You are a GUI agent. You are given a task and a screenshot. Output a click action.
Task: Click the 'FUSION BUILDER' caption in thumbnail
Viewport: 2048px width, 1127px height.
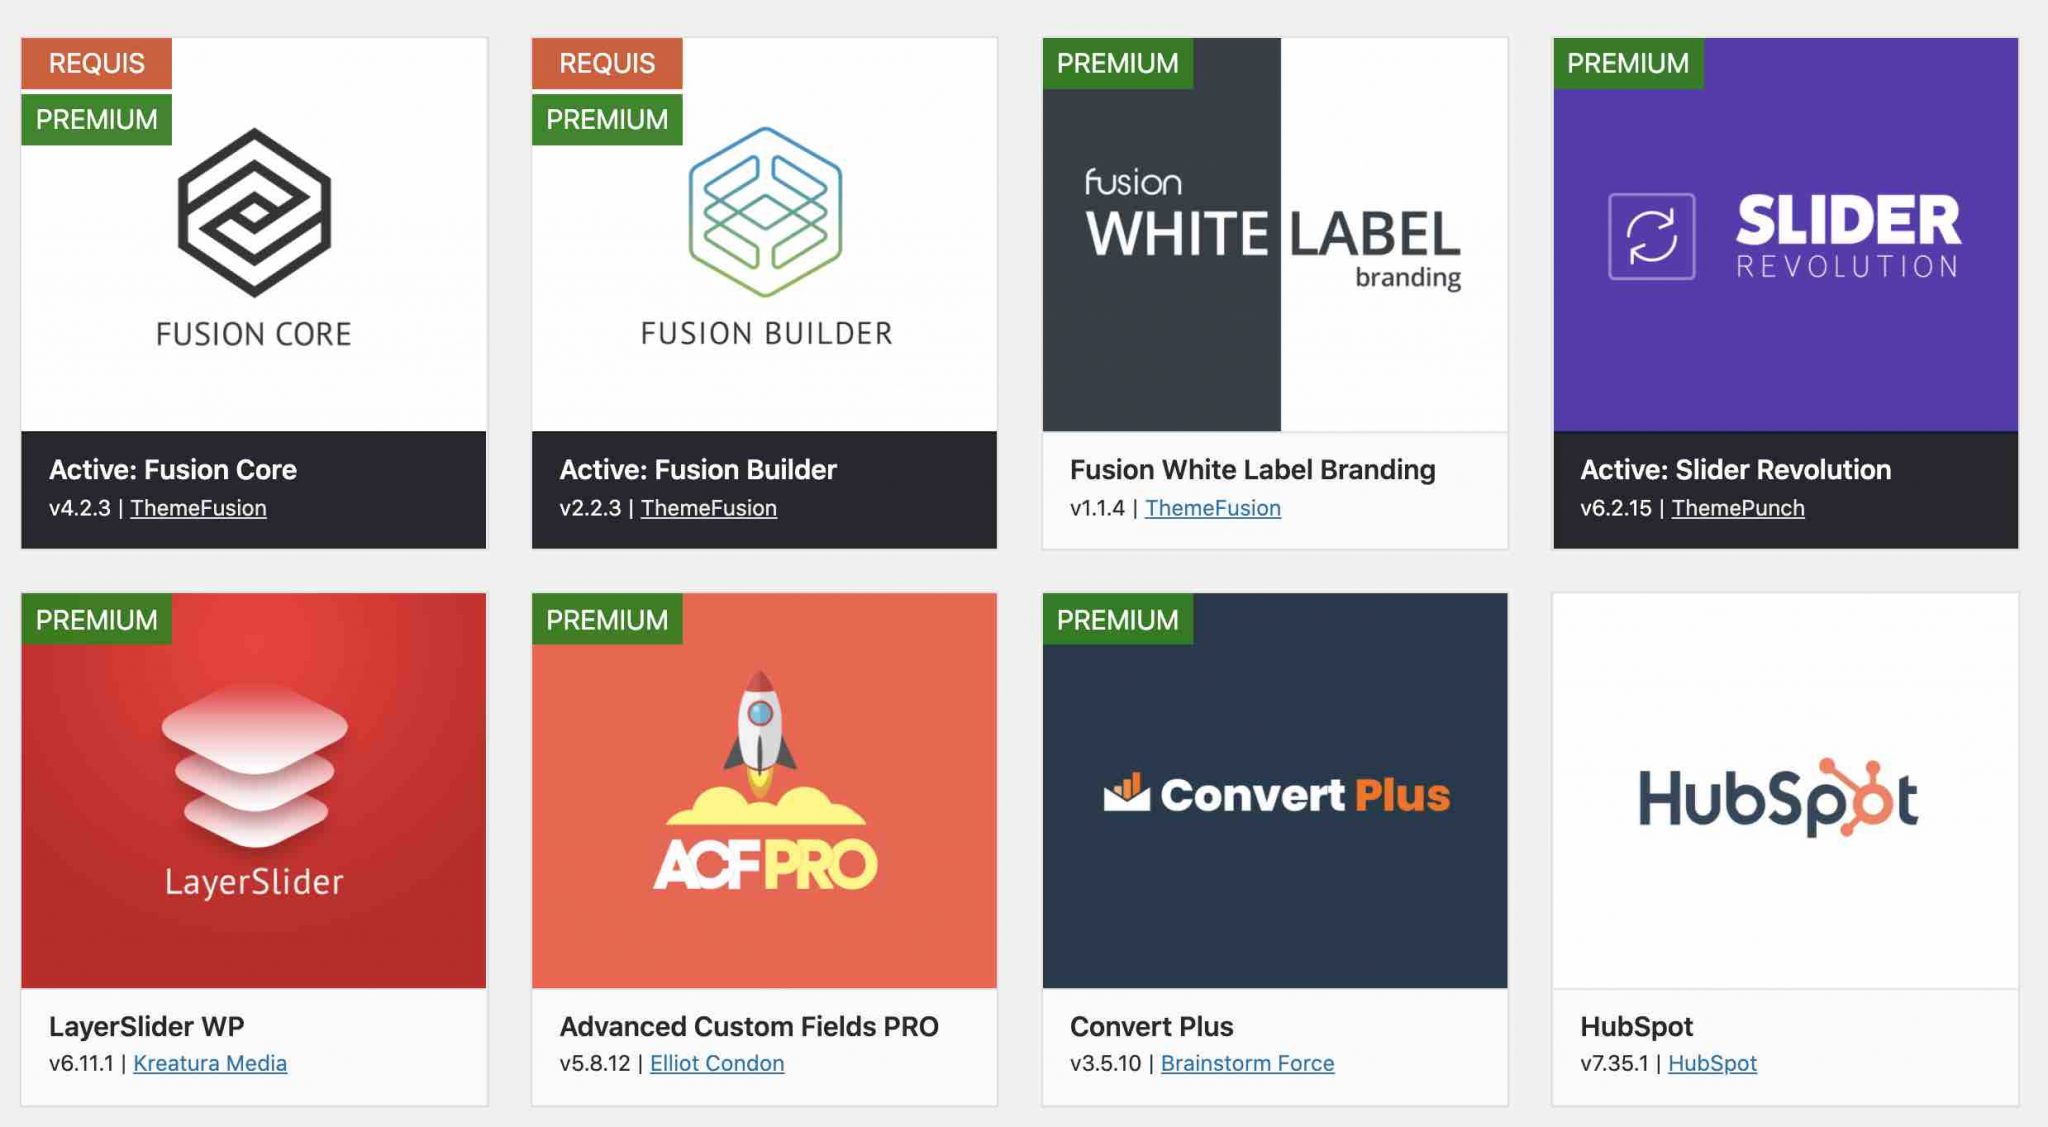[766, 333]
